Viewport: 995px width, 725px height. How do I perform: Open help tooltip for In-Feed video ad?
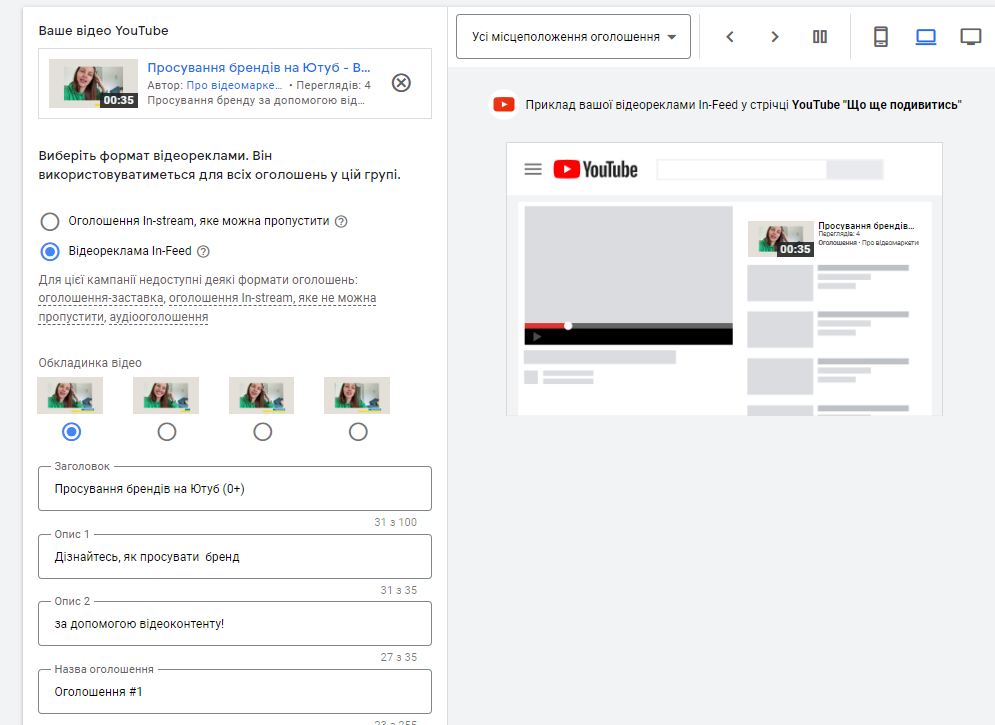[203, 252]
